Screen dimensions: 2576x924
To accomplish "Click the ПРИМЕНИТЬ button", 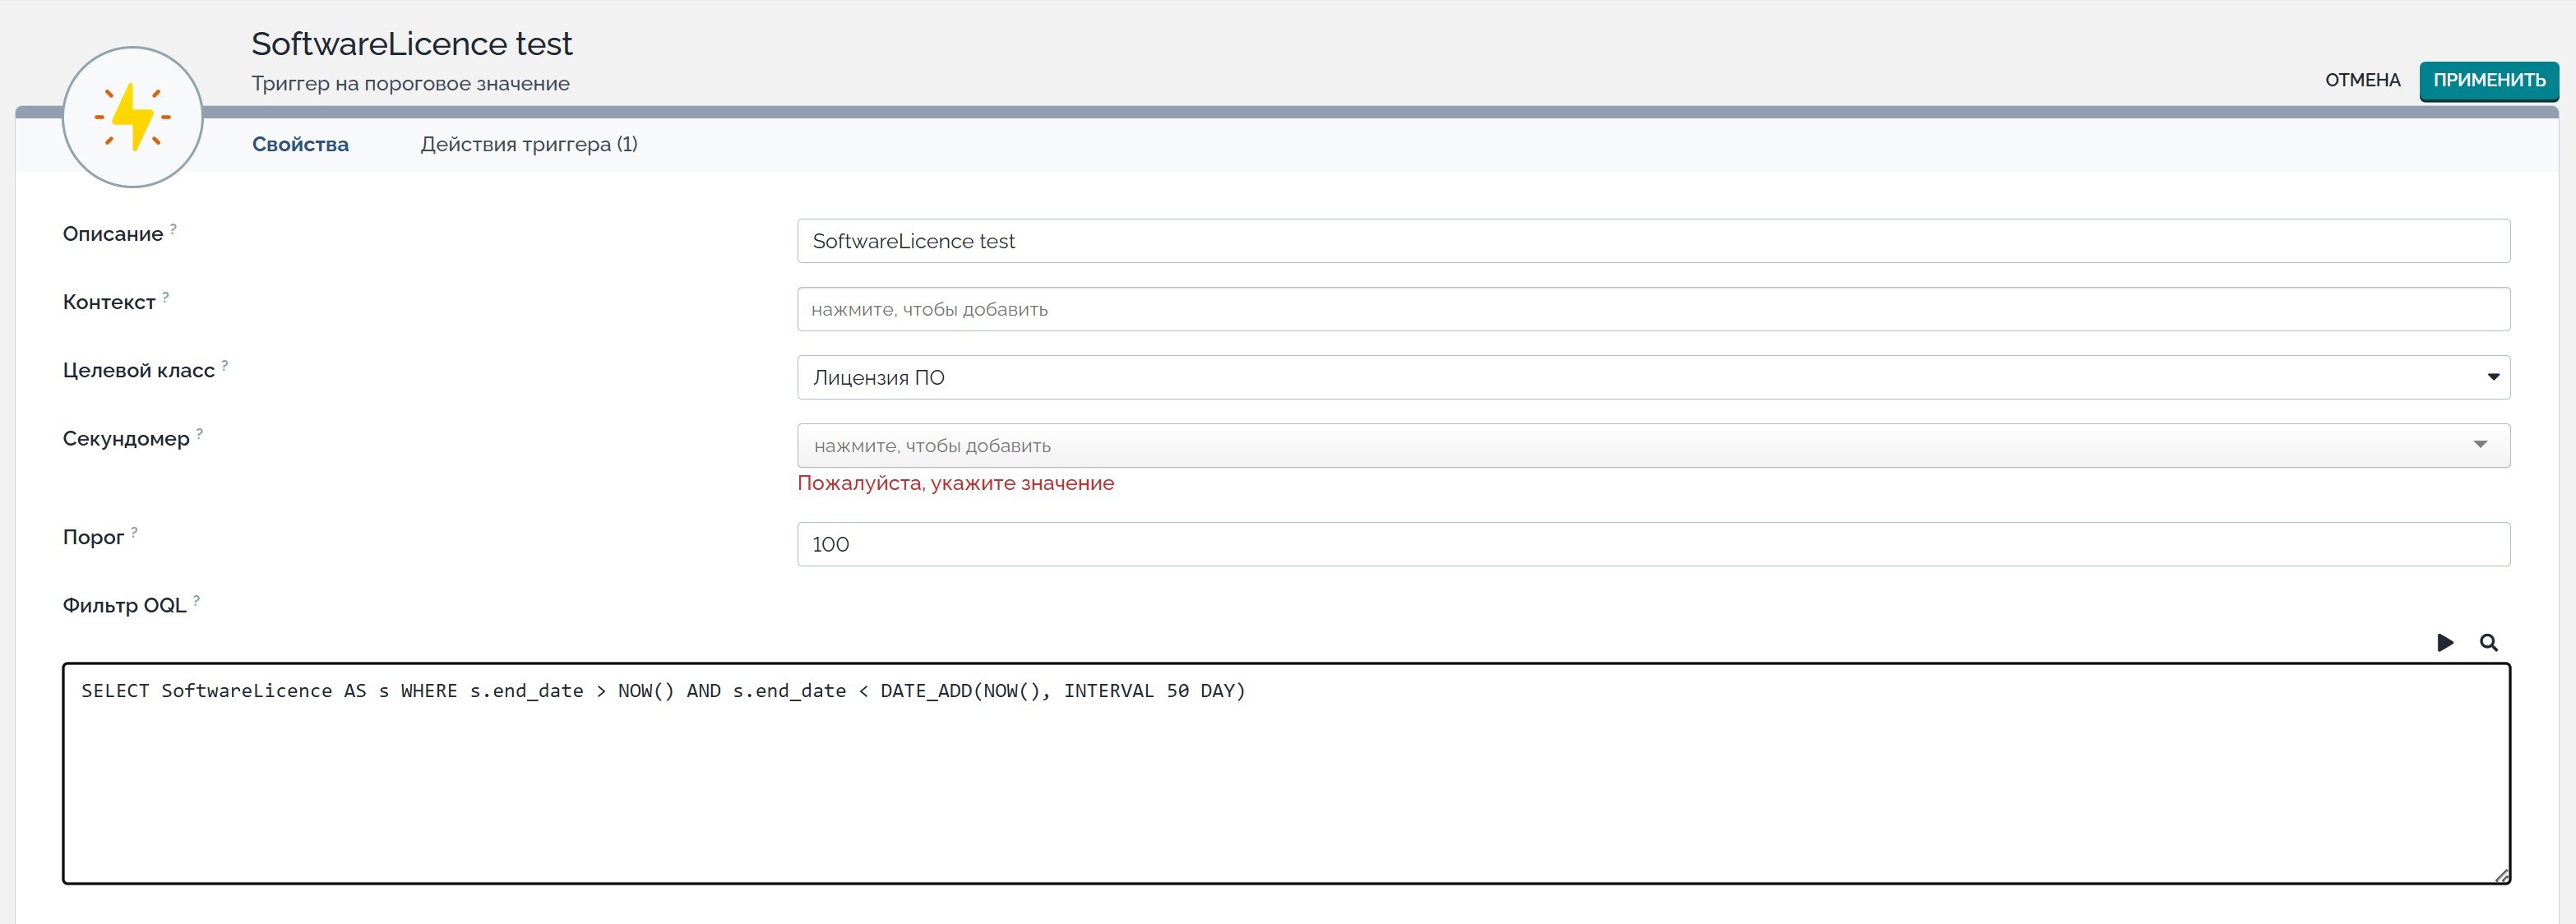I will point(2489,80).
